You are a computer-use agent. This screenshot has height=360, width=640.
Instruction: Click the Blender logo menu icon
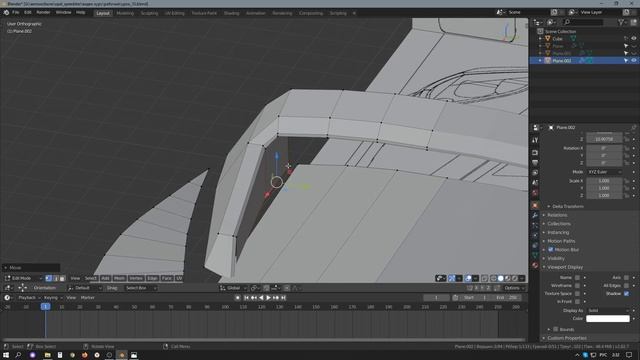pos(6,13)
